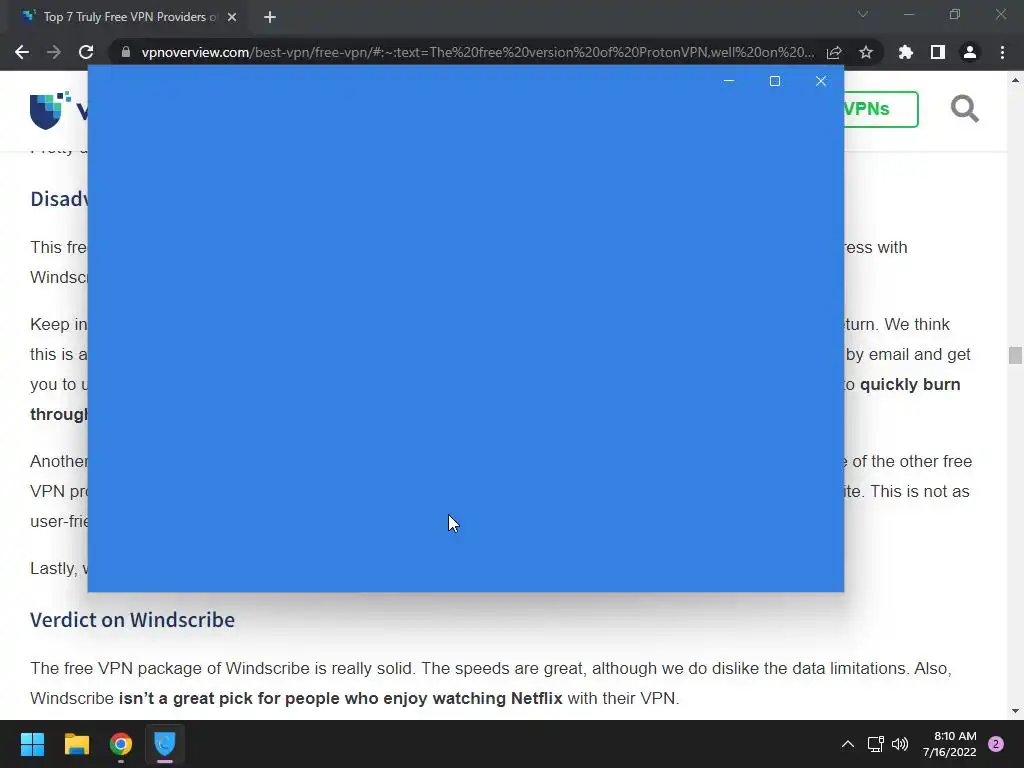Open File Explorer from taskbar

coord(76,744)
